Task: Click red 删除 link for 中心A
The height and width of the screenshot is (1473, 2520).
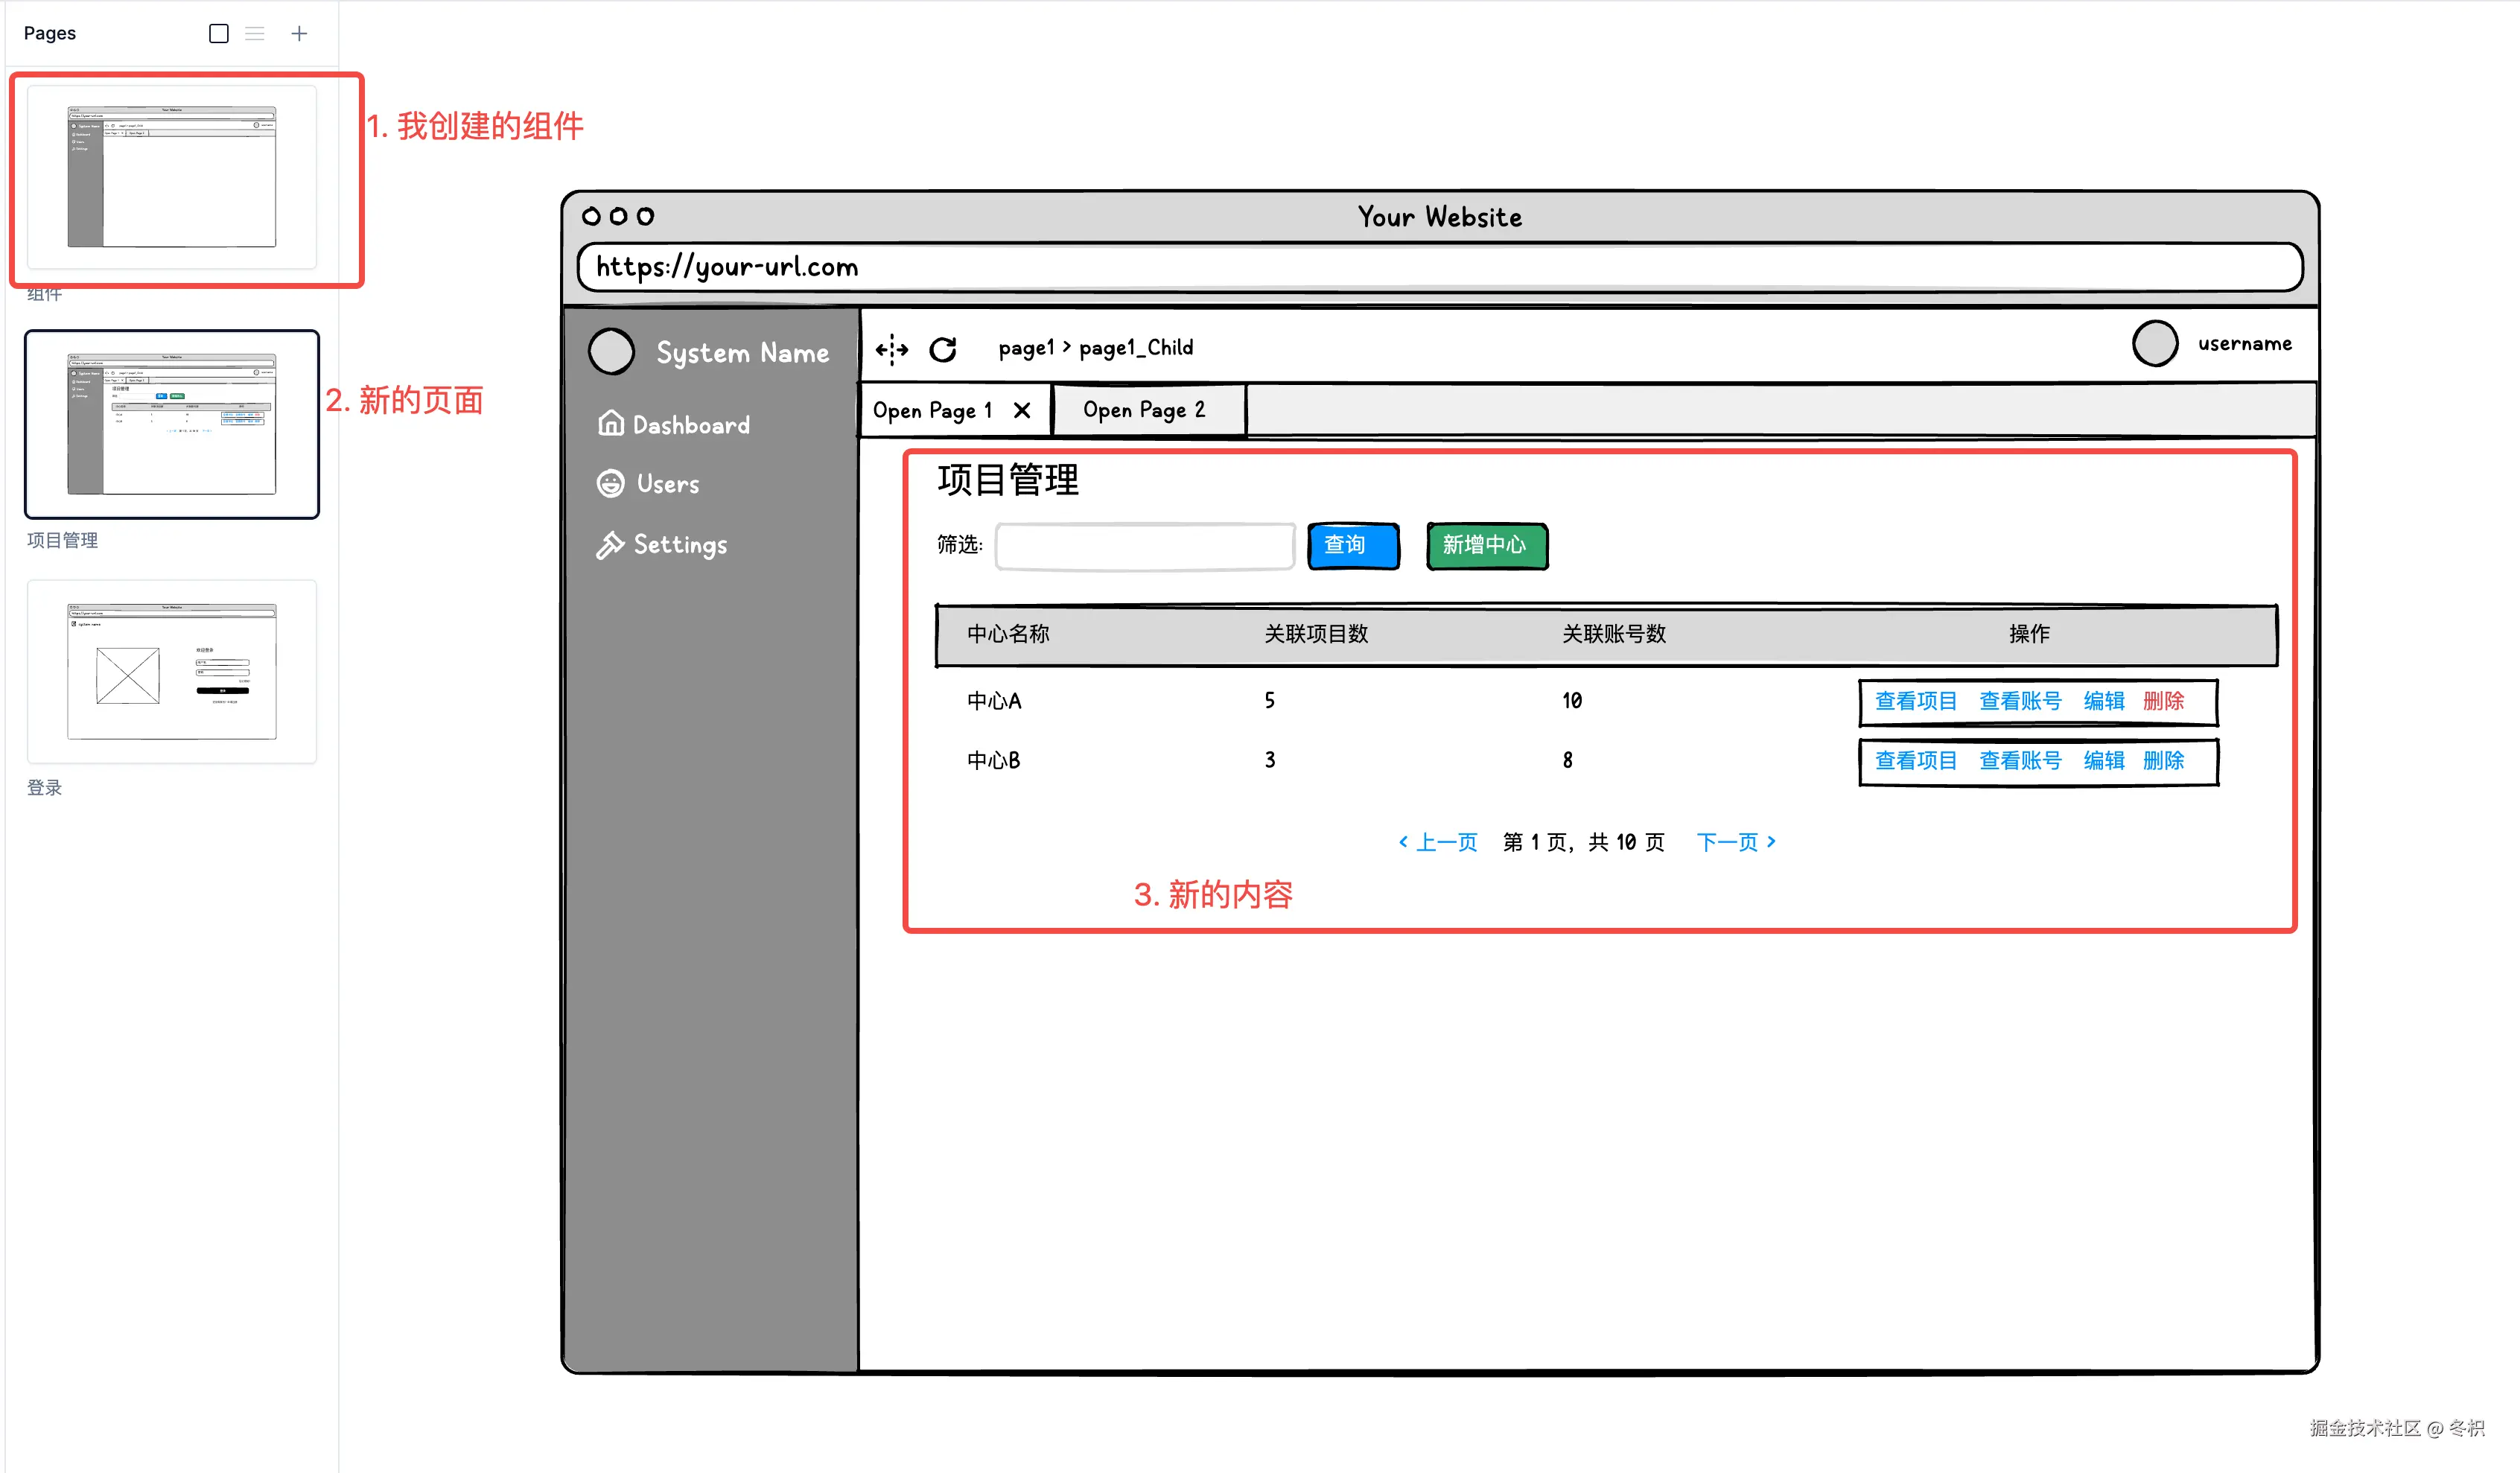Action: 2163,701
